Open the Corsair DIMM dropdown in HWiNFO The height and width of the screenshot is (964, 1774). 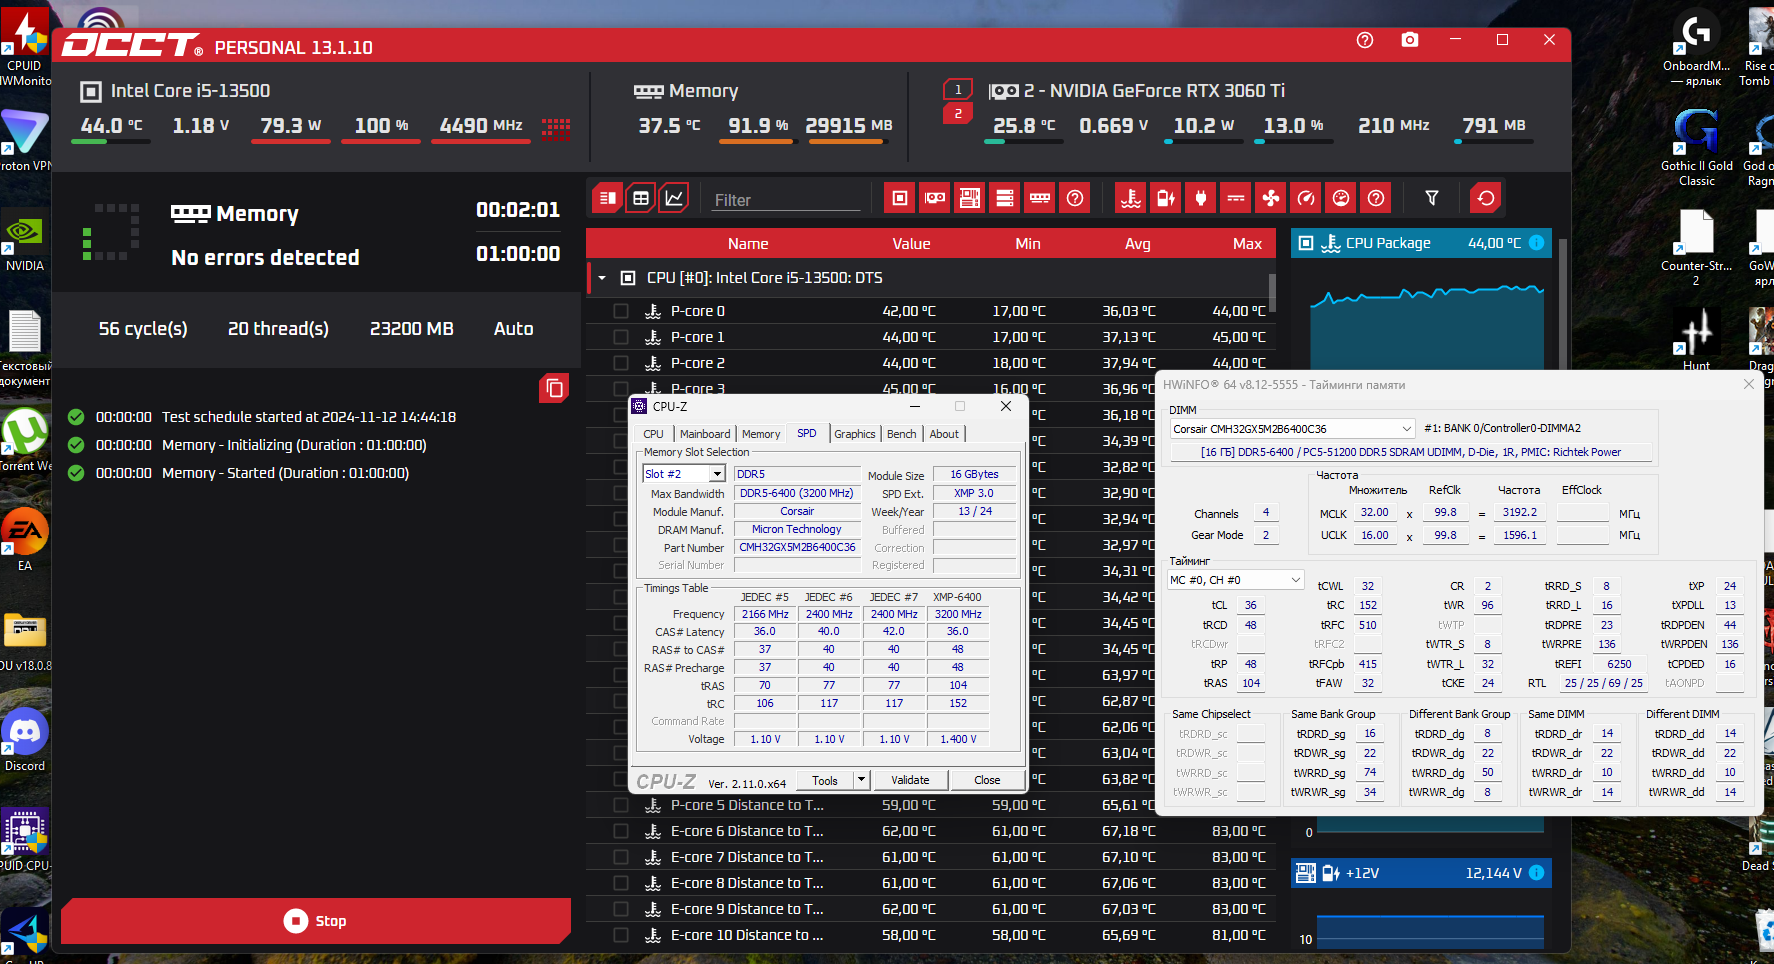[1293, 429]
